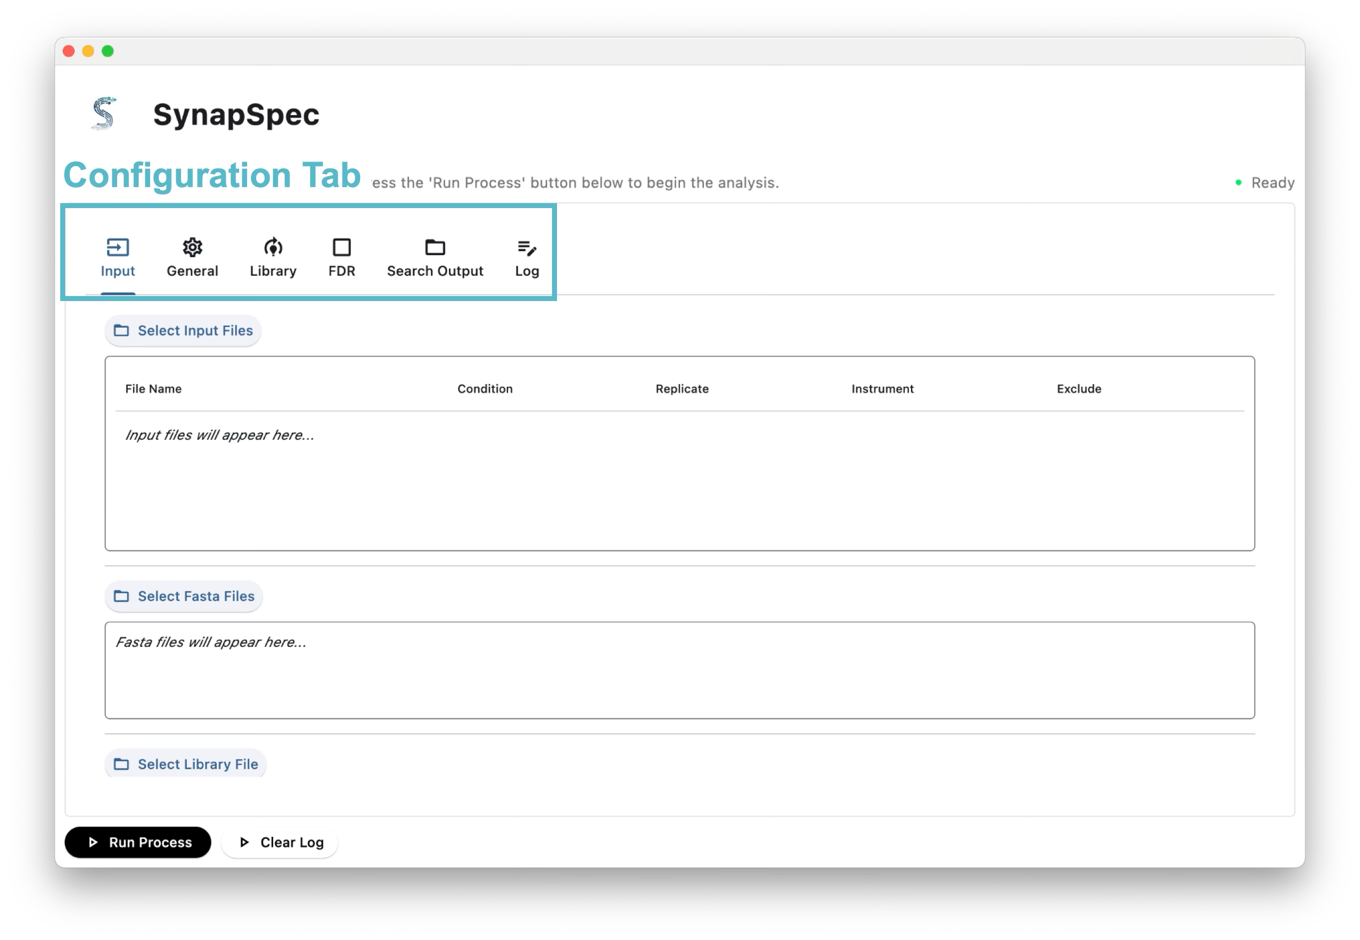Select the FDR square icon
Image resolution: width=1360 pixels, height=940 pixels.
(x=341, y=247)
